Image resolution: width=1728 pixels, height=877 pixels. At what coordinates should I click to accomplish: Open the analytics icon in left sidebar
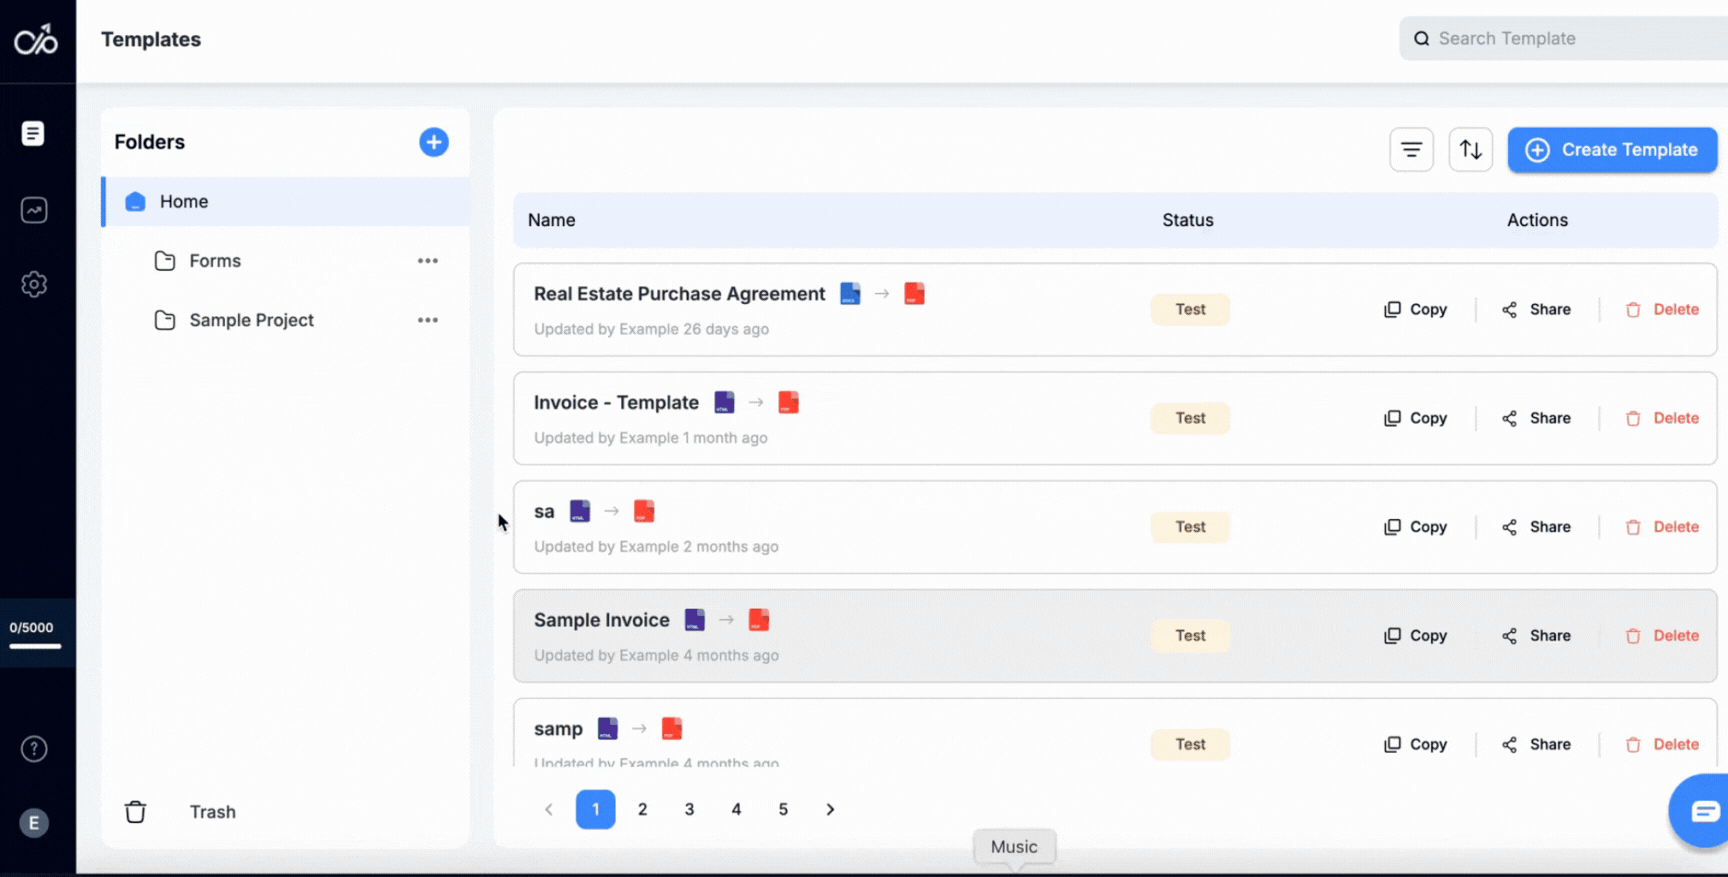34,210
